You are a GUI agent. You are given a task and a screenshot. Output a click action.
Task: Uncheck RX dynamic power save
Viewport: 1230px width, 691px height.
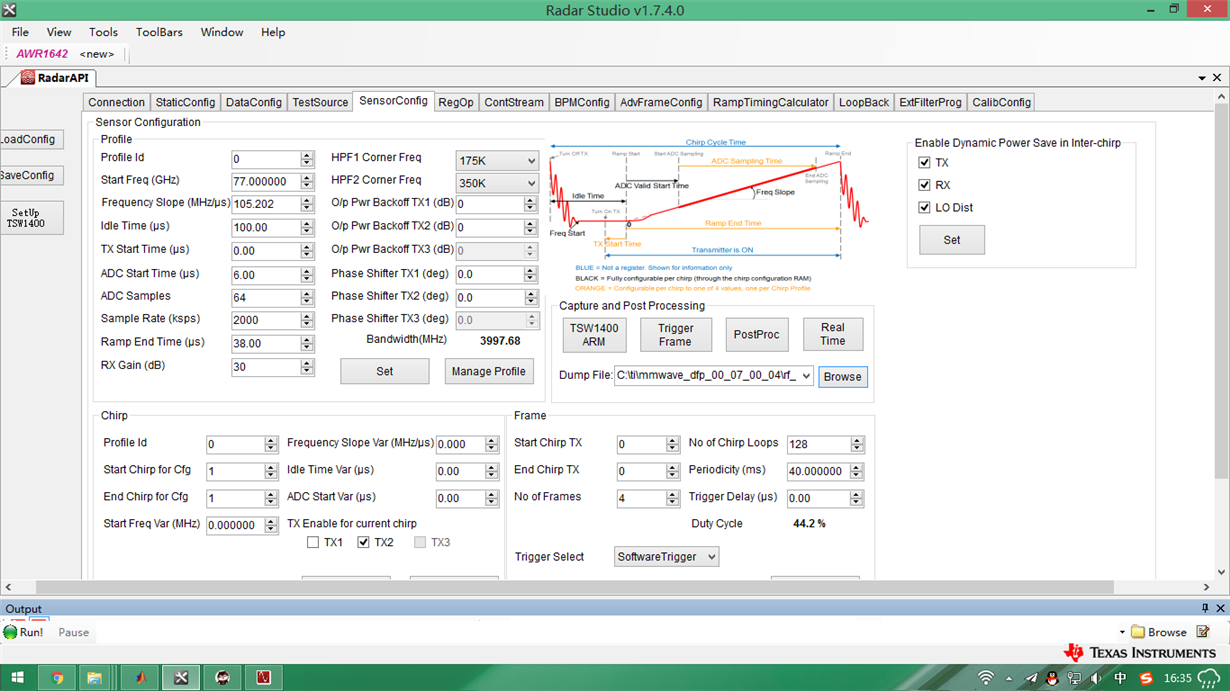(x=924, y=185)
